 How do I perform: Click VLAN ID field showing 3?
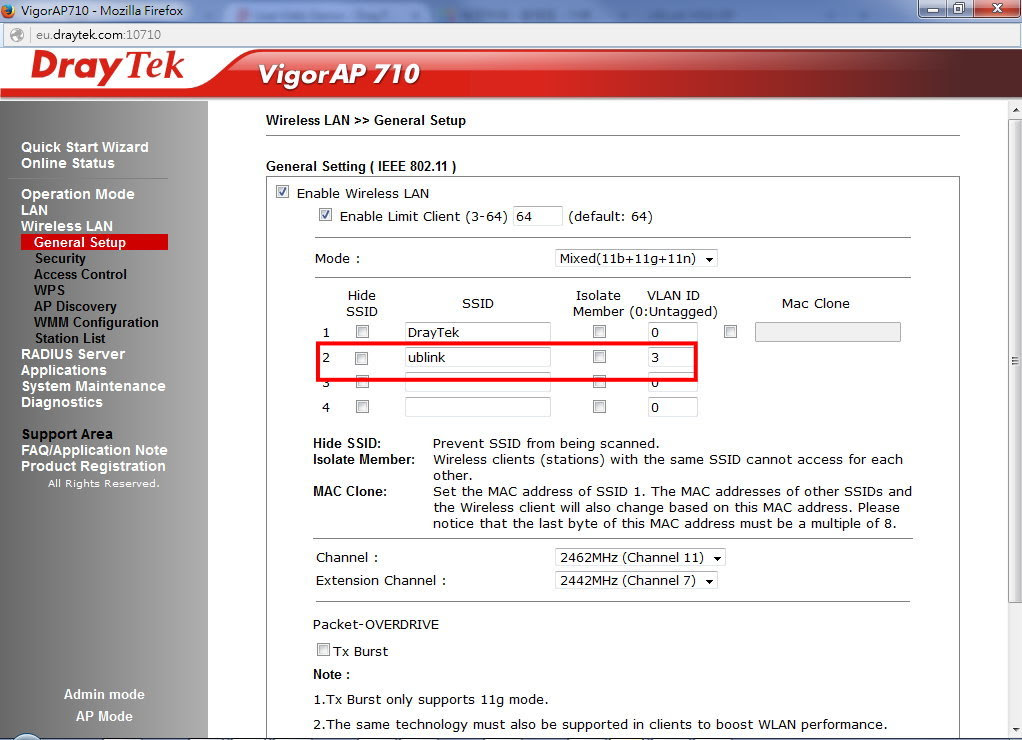click(671, 357)
